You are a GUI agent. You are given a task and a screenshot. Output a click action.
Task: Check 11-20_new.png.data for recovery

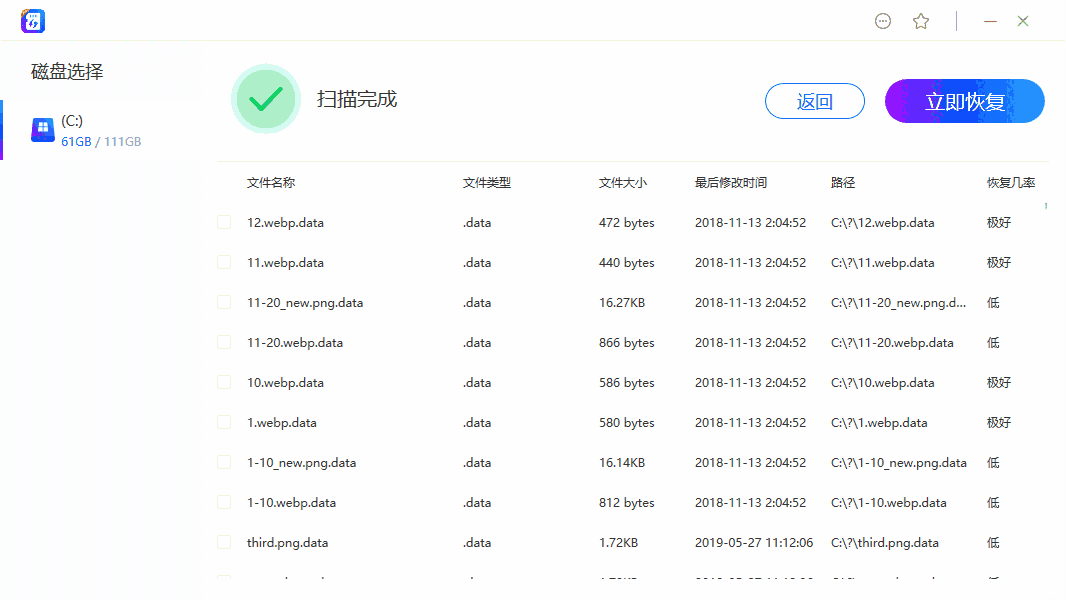click(223, 302)
